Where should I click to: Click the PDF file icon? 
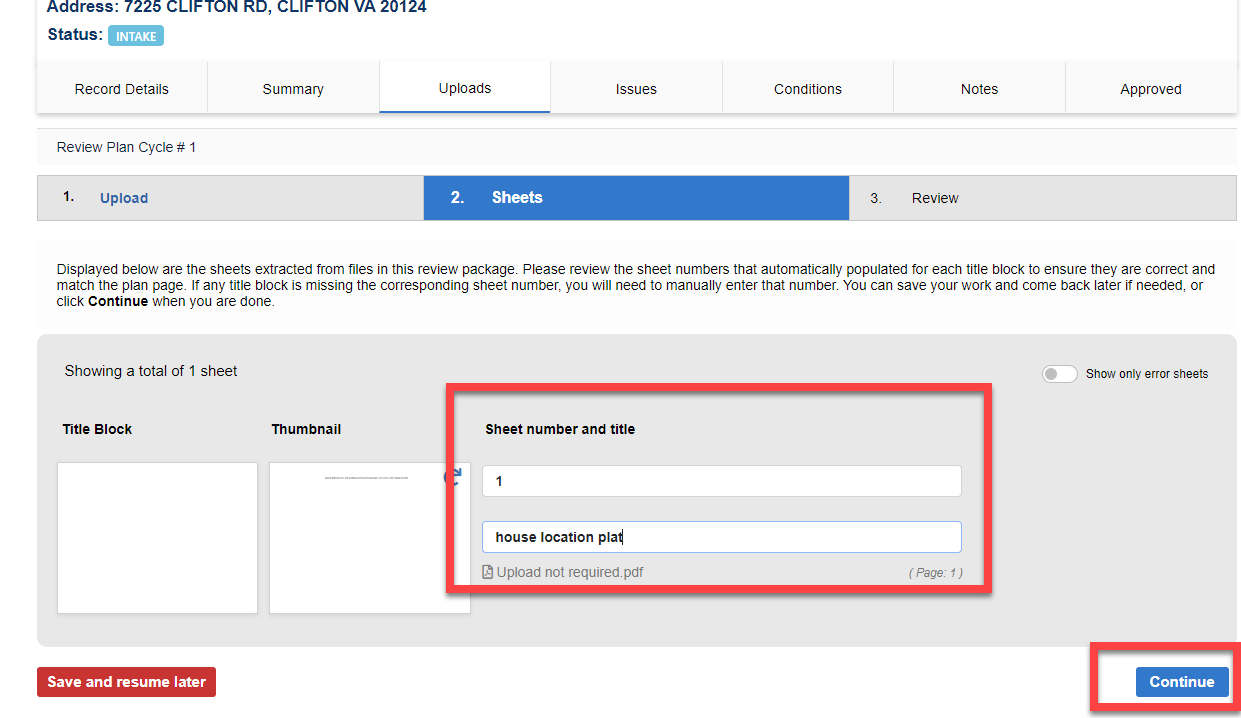coord(488,573)
